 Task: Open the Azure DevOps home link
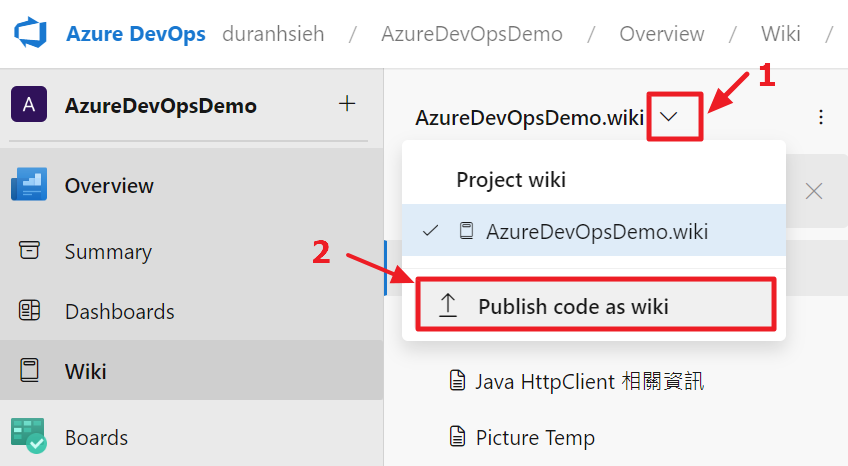click(136, 34)
